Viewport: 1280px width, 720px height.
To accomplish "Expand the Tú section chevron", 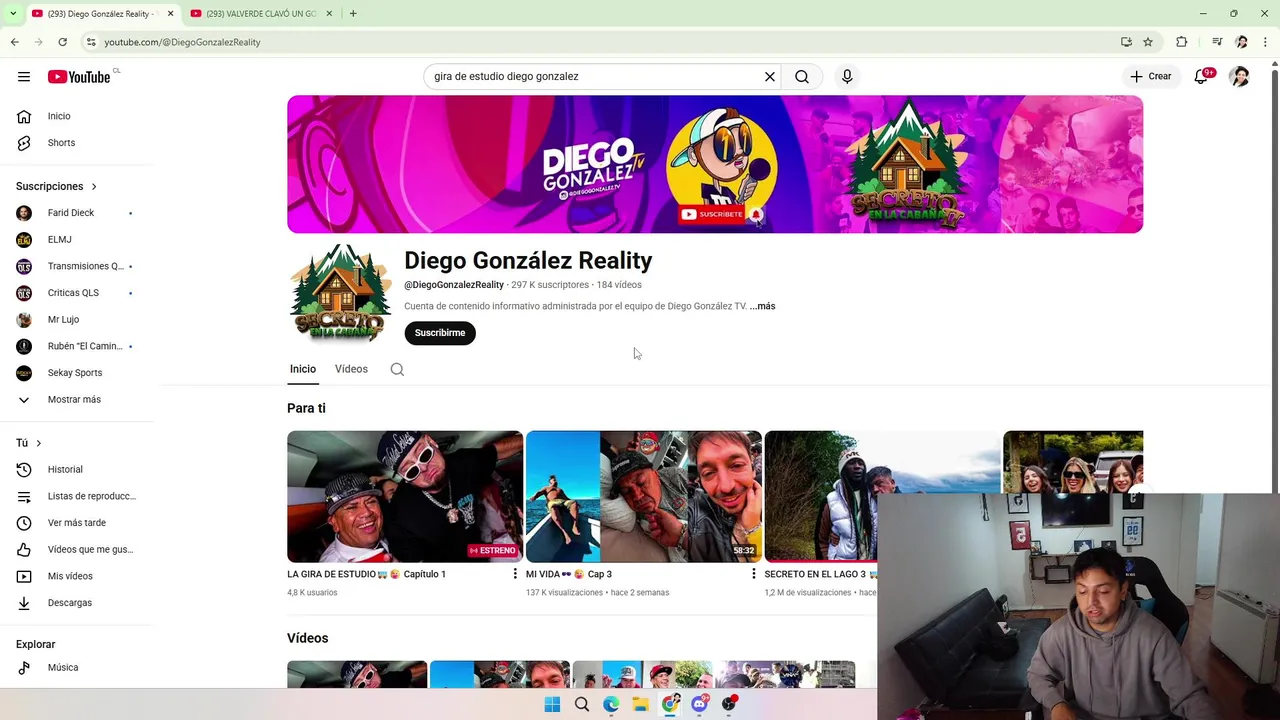I will (39, 443).
